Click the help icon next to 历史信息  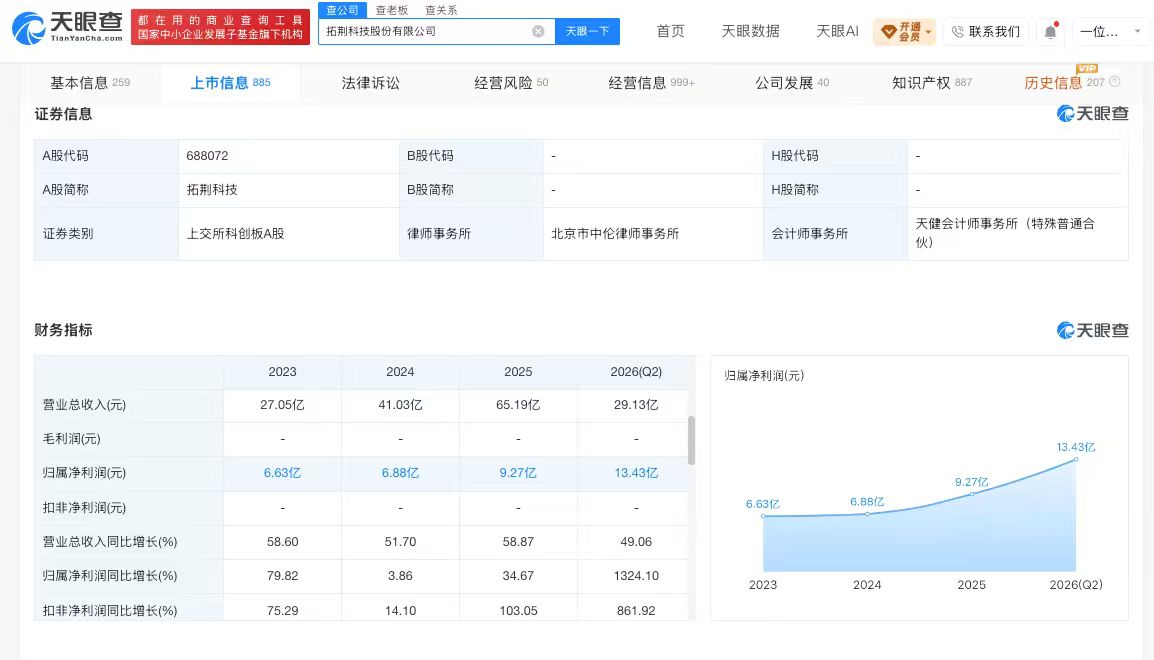pyautogui.click(x=1114, y=82)
